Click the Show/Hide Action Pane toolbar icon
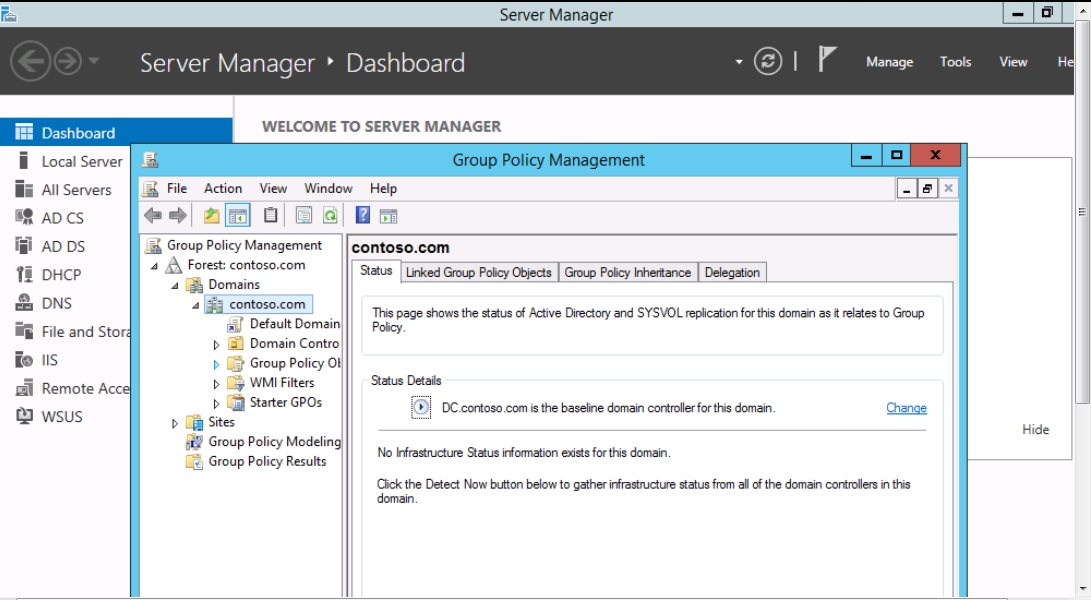This screenshot has height=600, width=1091. pos(388,216)
